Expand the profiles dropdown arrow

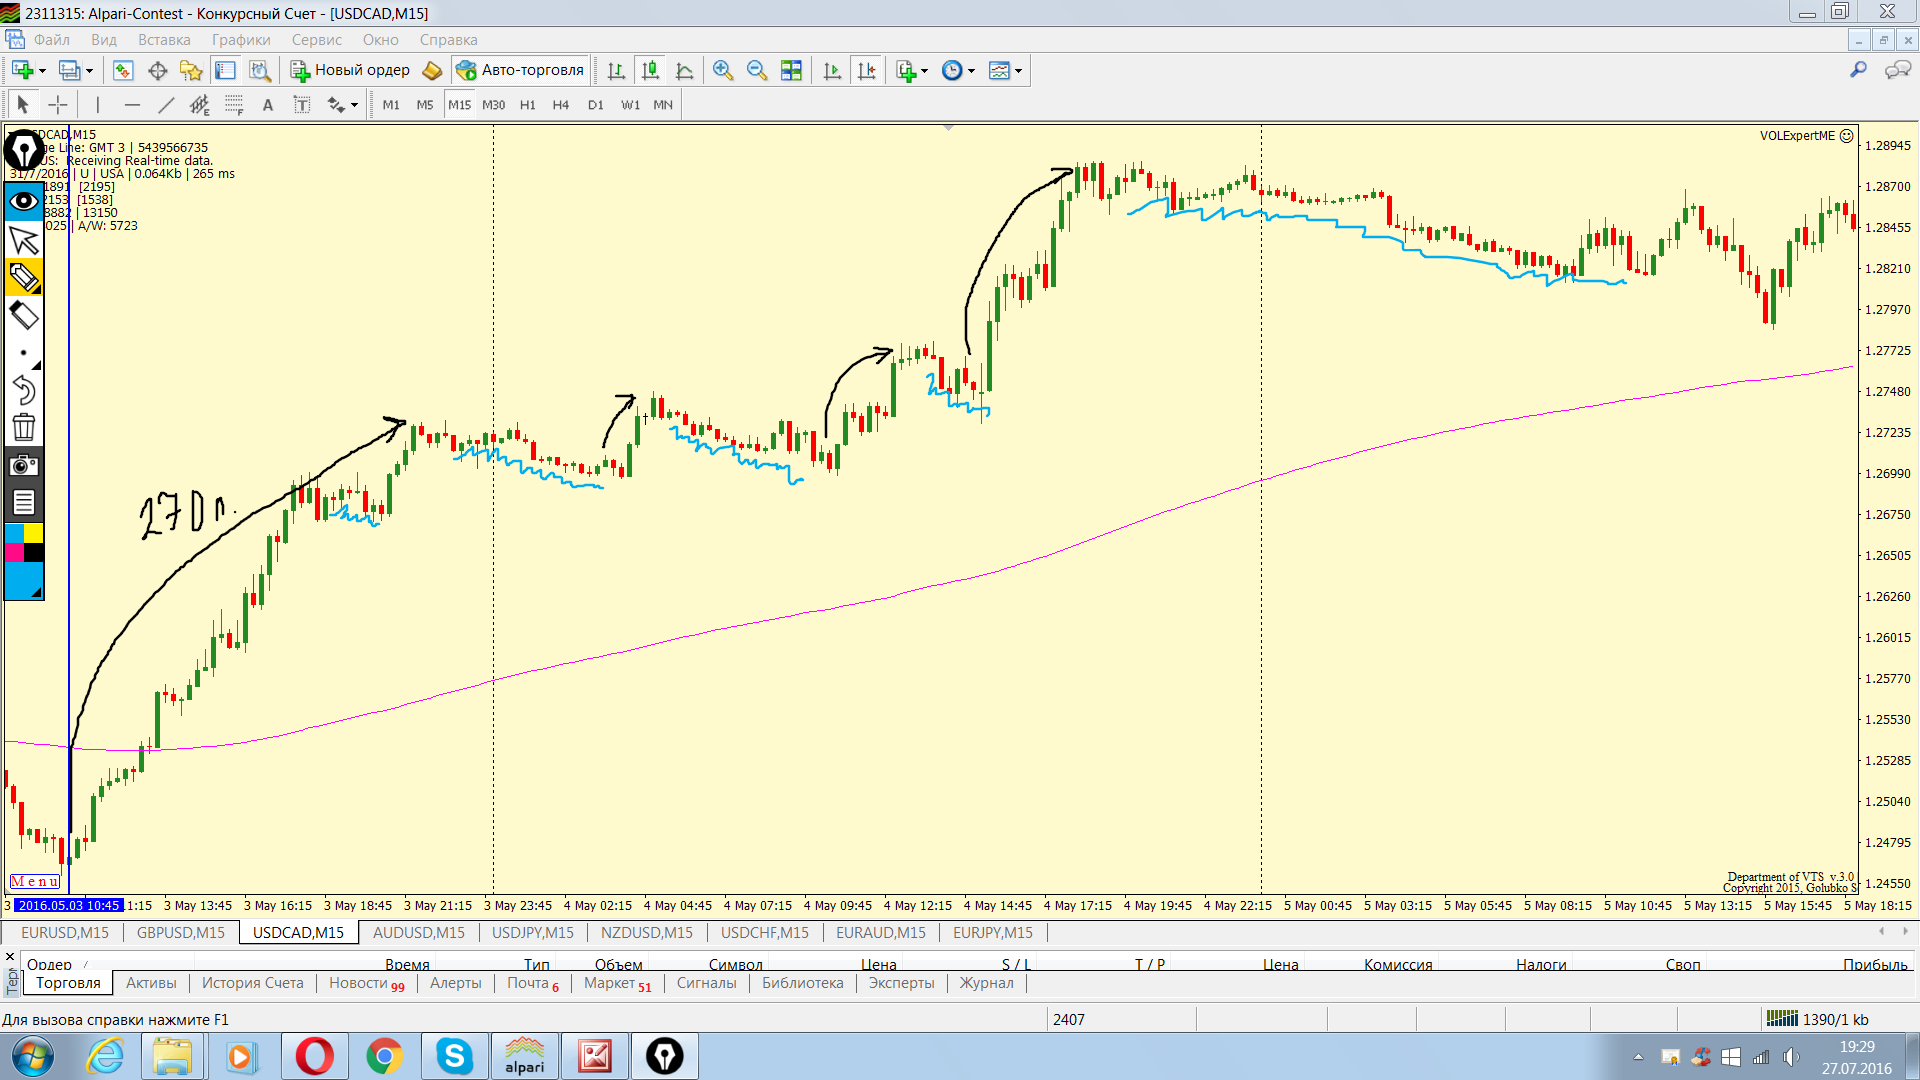(89, 71)
